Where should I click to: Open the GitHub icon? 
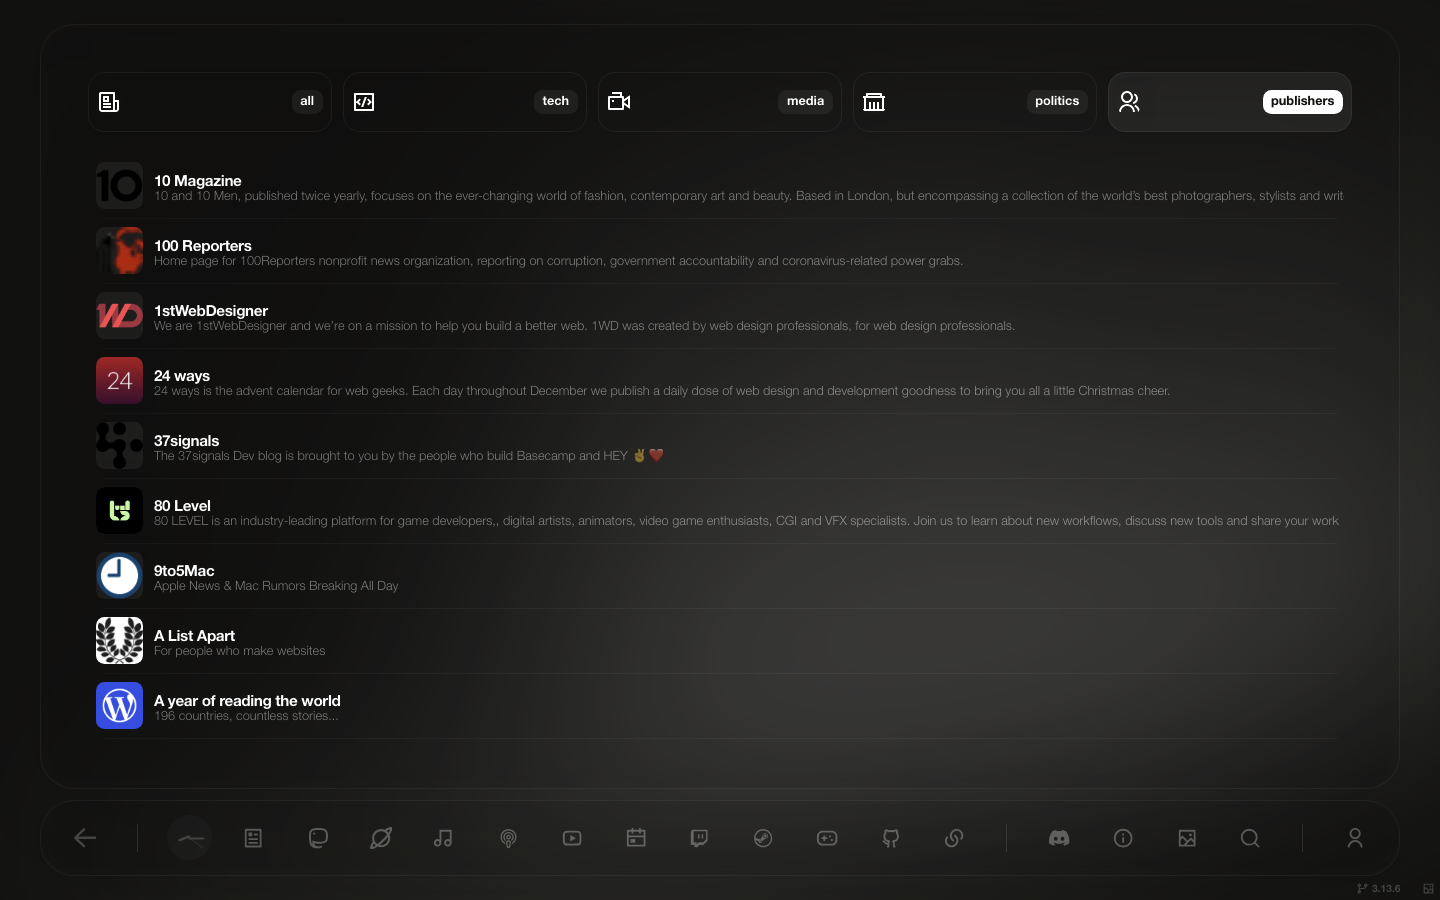click(x=891, y=838)
